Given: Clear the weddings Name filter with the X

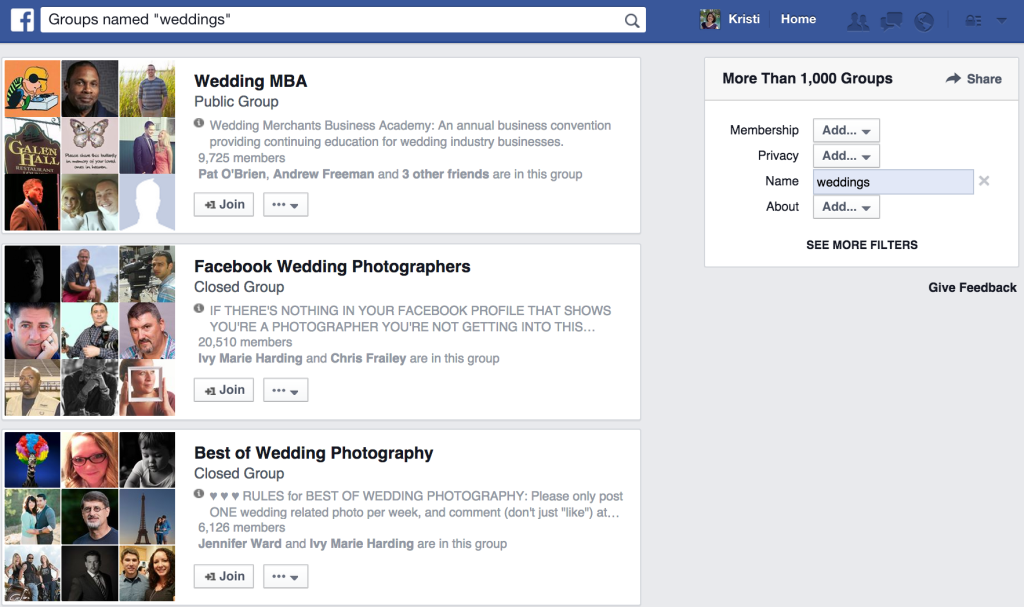Looking at the screenshot, I should point(984,181).
